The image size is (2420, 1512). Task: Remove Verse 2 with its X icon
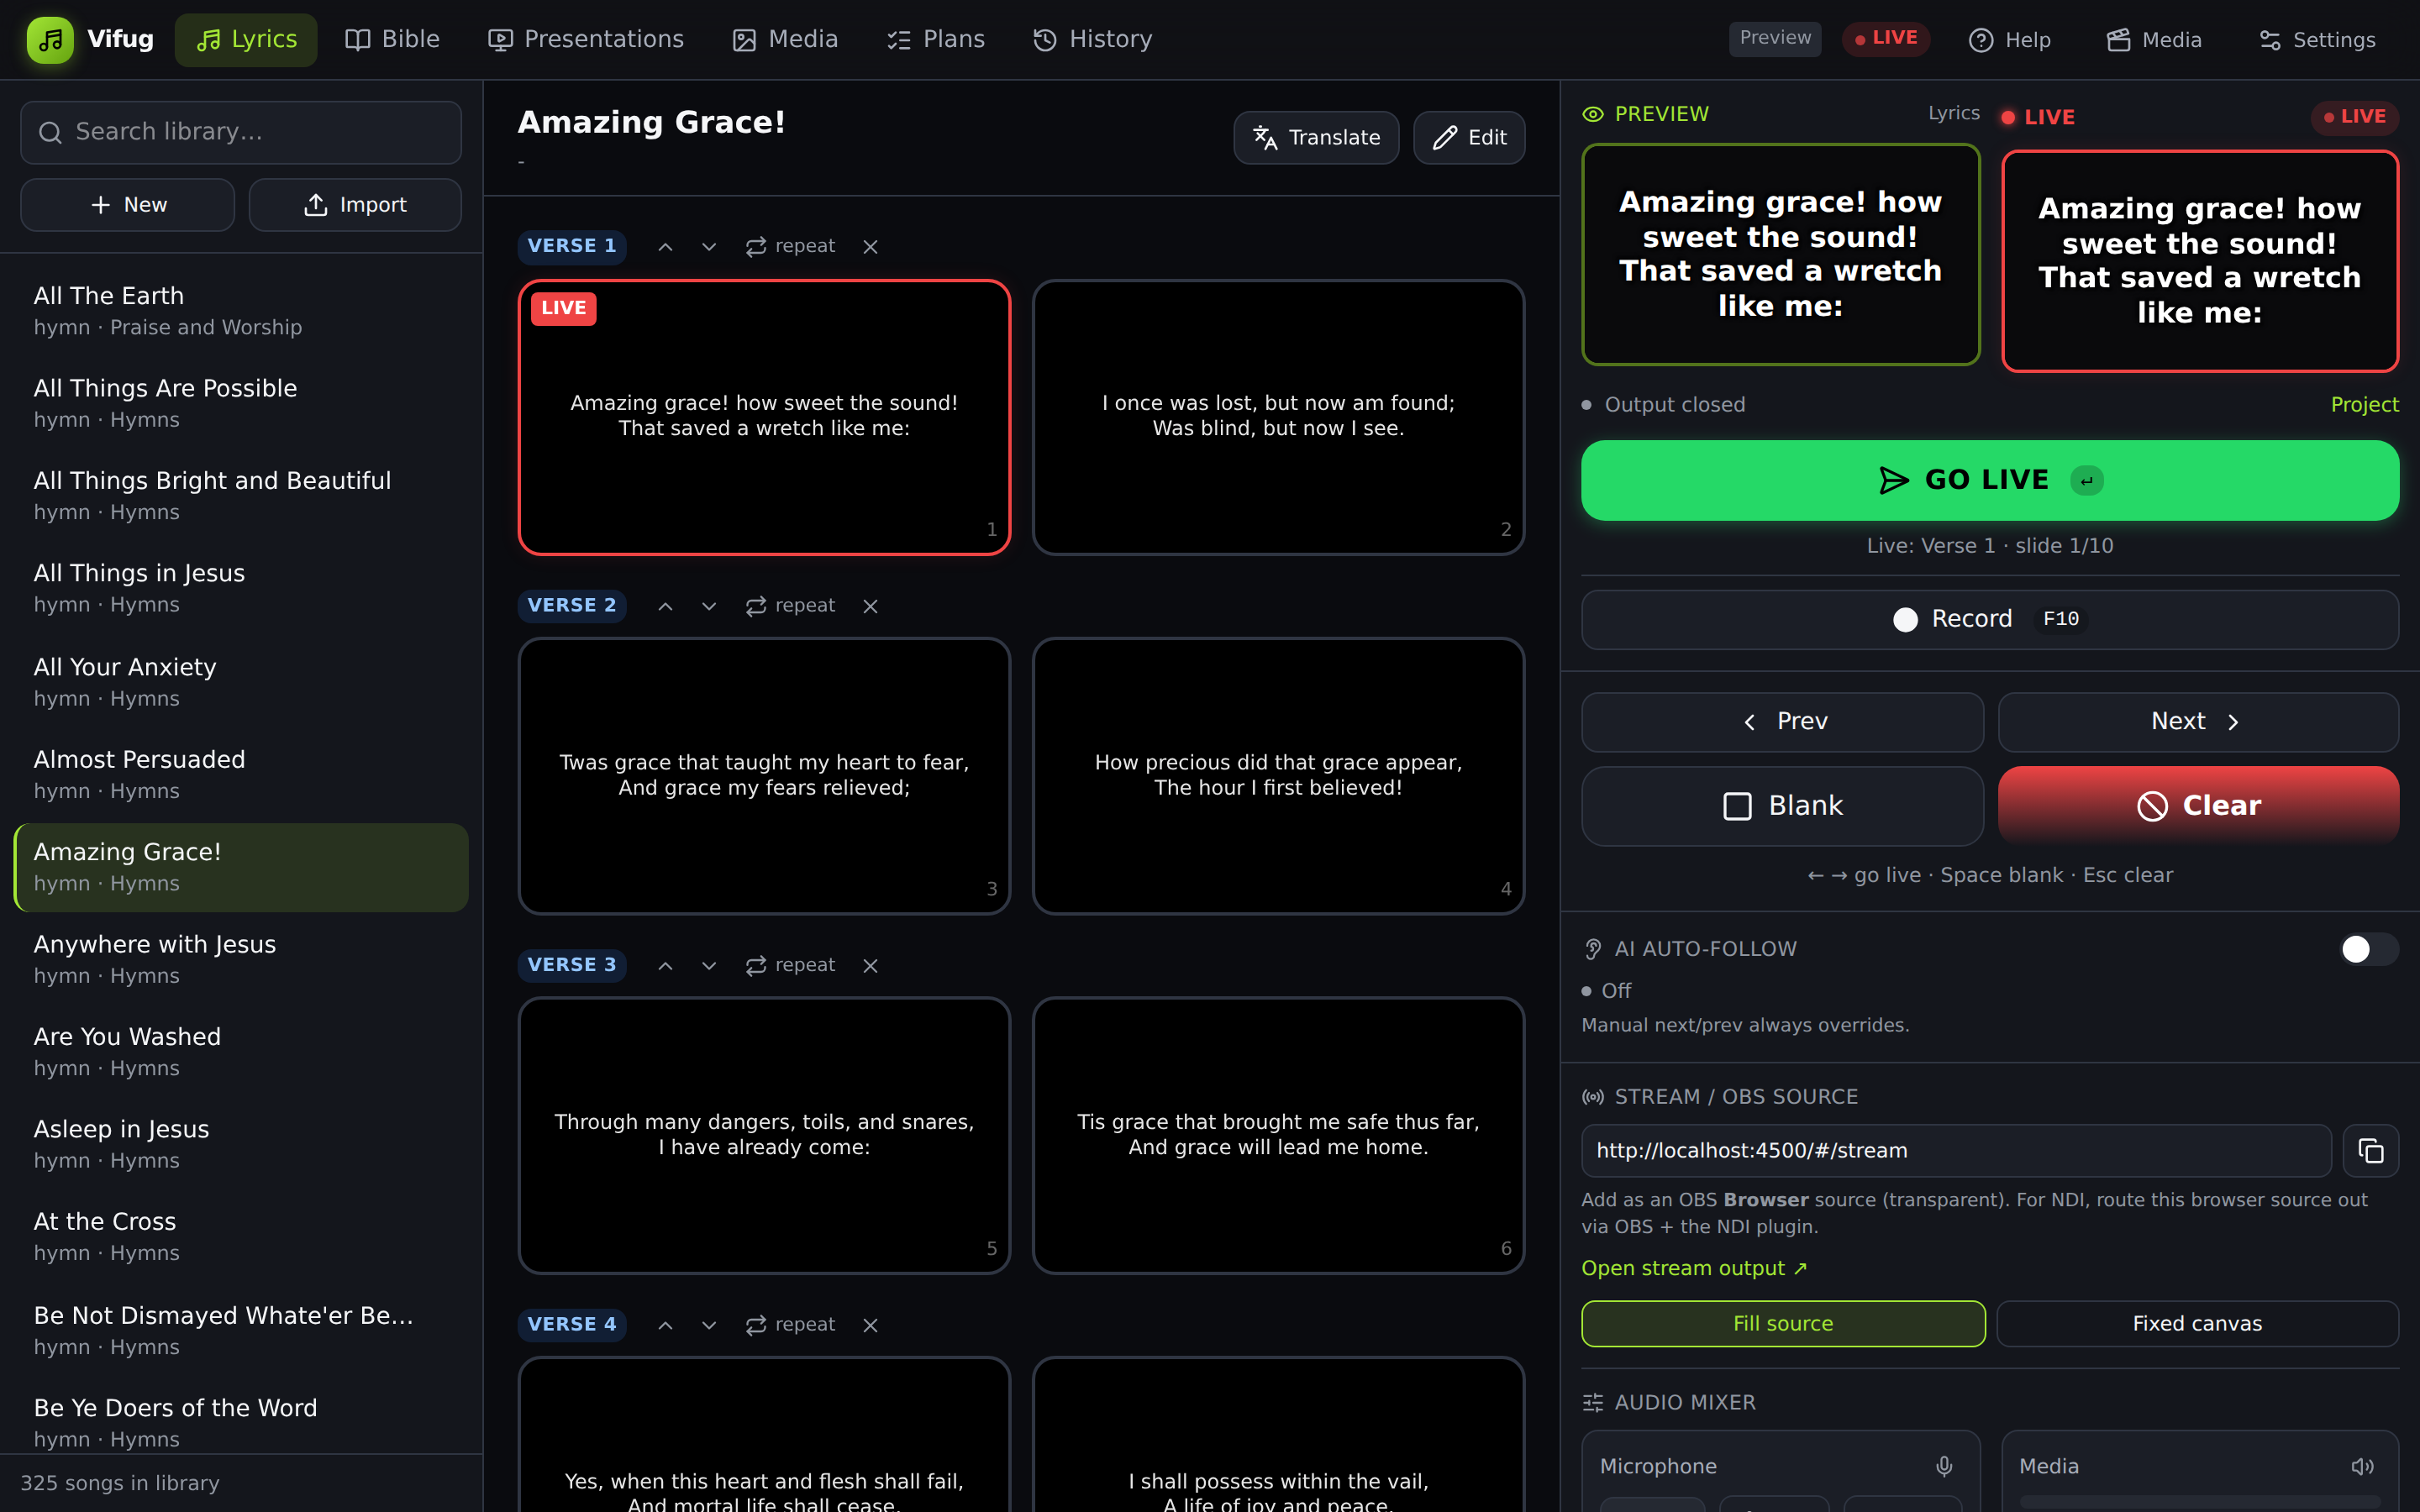point(870,606)
